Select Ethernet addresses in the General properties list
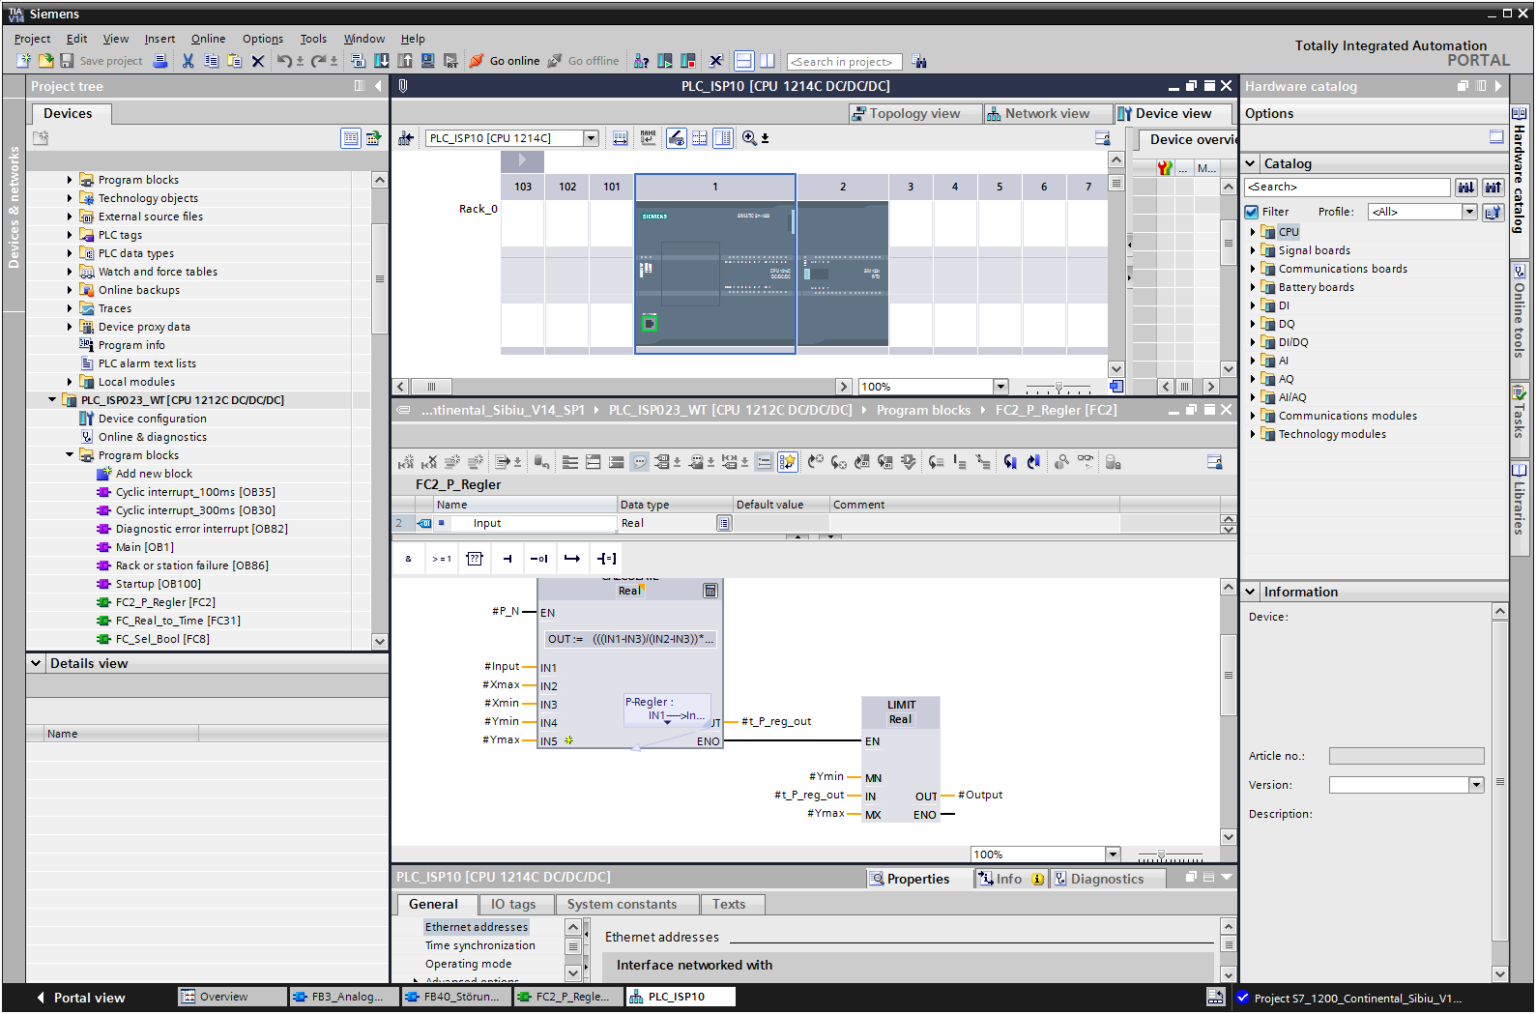This screenshot has height=1014, width=1536. (x=477, y=926)
